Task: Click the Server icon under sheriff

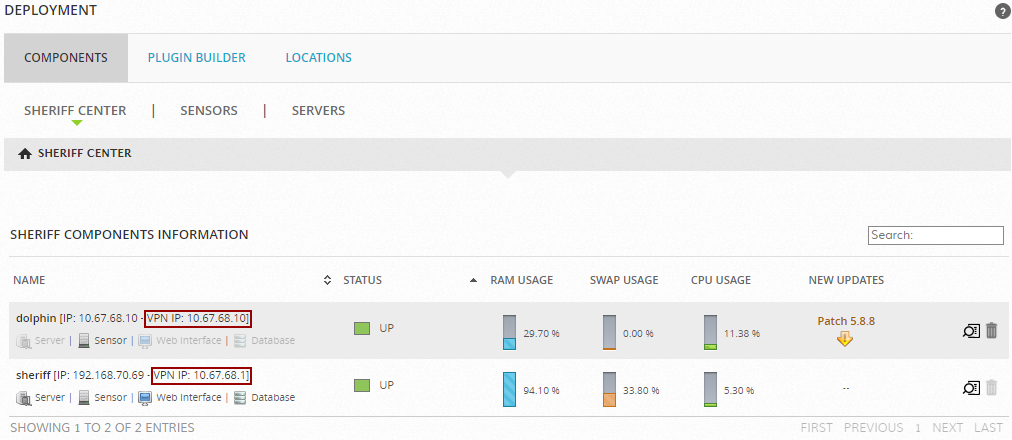Action: (x=23, y=398)
